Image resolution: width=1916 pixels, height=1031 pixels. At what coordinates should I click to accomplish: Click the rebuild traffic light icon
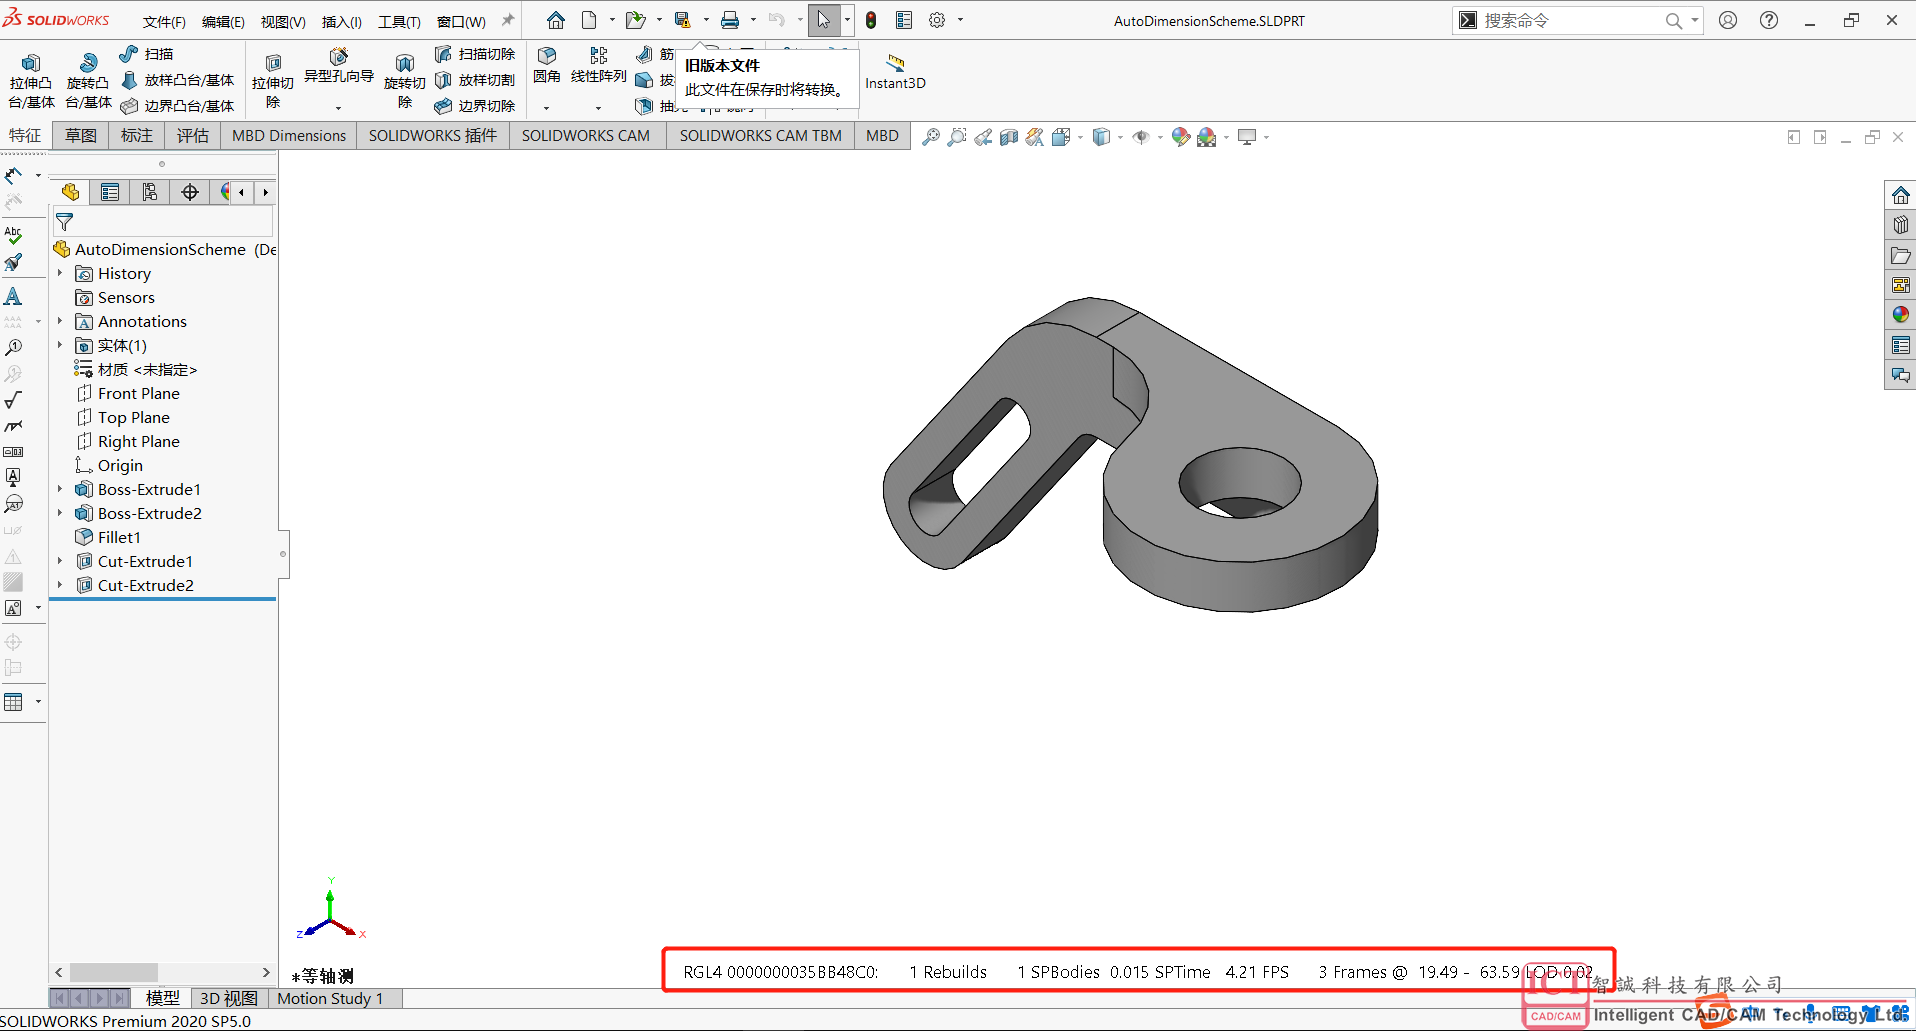click(x=871, y=20)
